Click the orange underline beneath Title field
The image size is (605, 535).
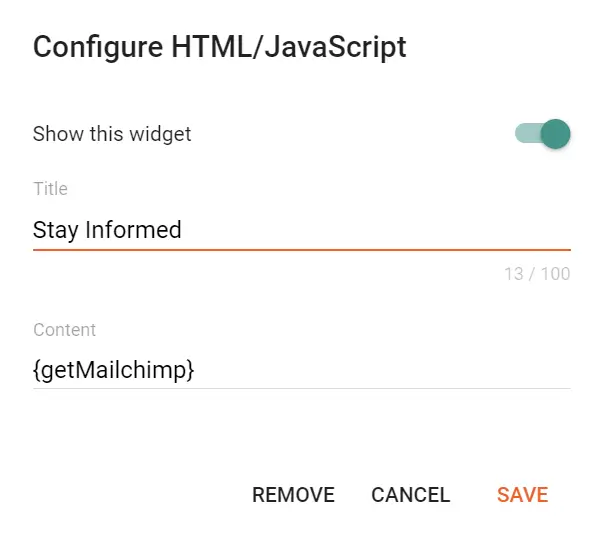tap(300, 249)
